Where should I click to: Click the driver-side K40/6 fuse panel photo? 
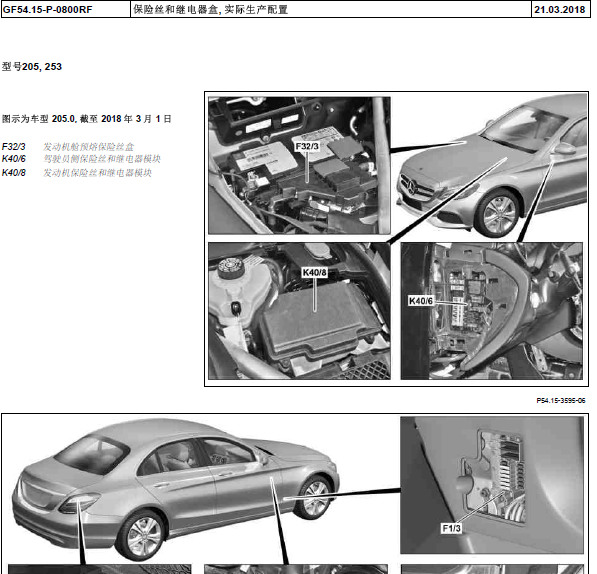(x=492, y=311)
